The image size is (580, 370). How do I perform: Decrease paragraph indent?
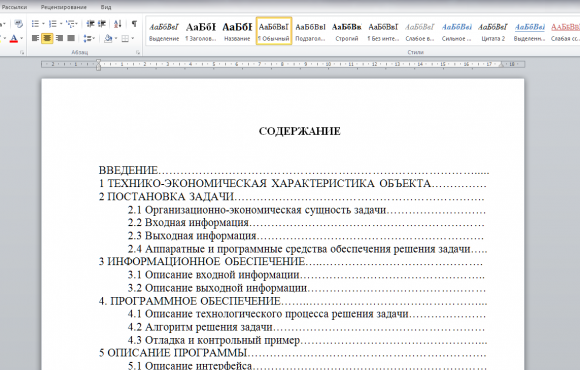pos(90,24)
